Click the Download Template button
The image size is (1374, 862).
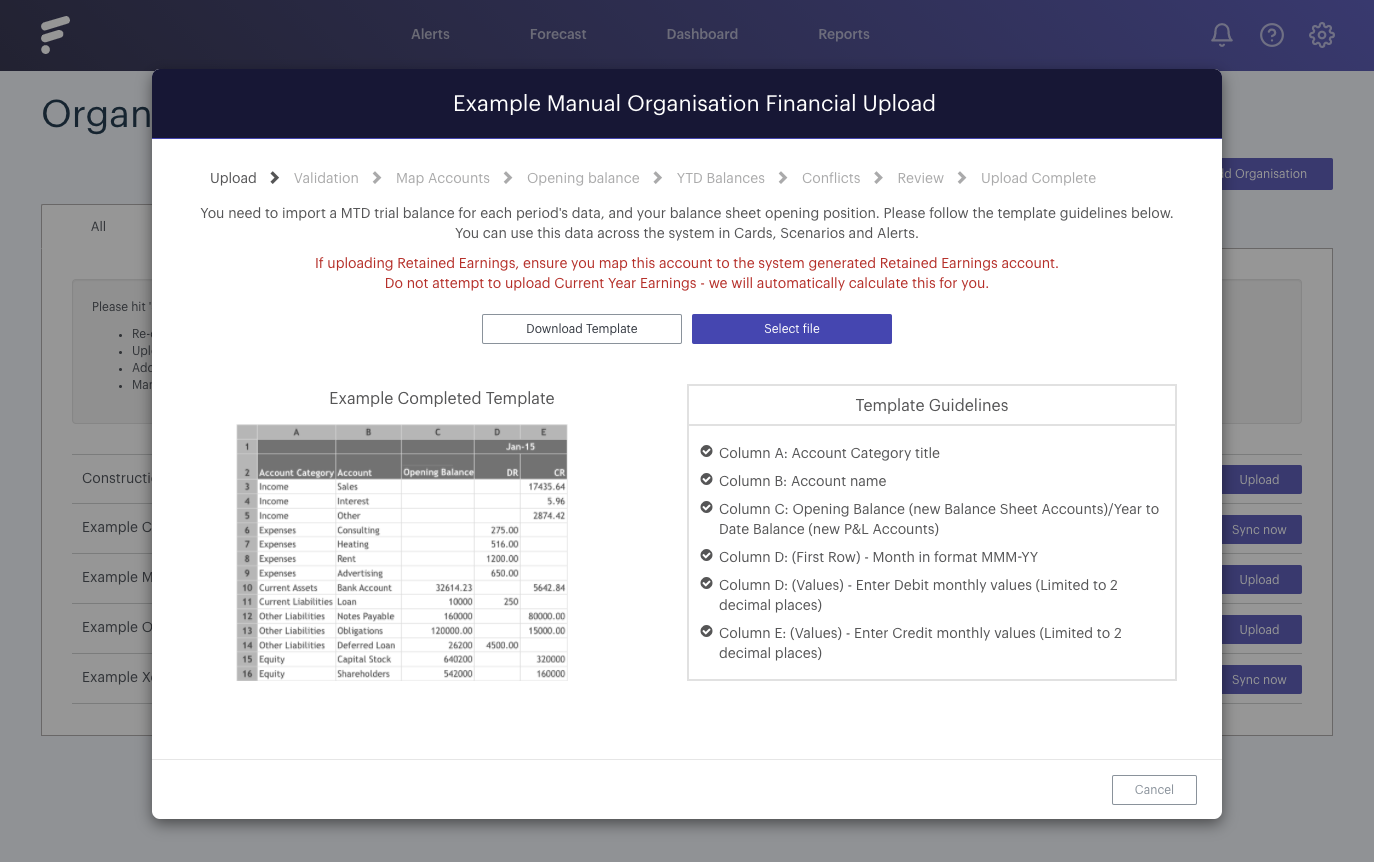click(x=582, y=329)
